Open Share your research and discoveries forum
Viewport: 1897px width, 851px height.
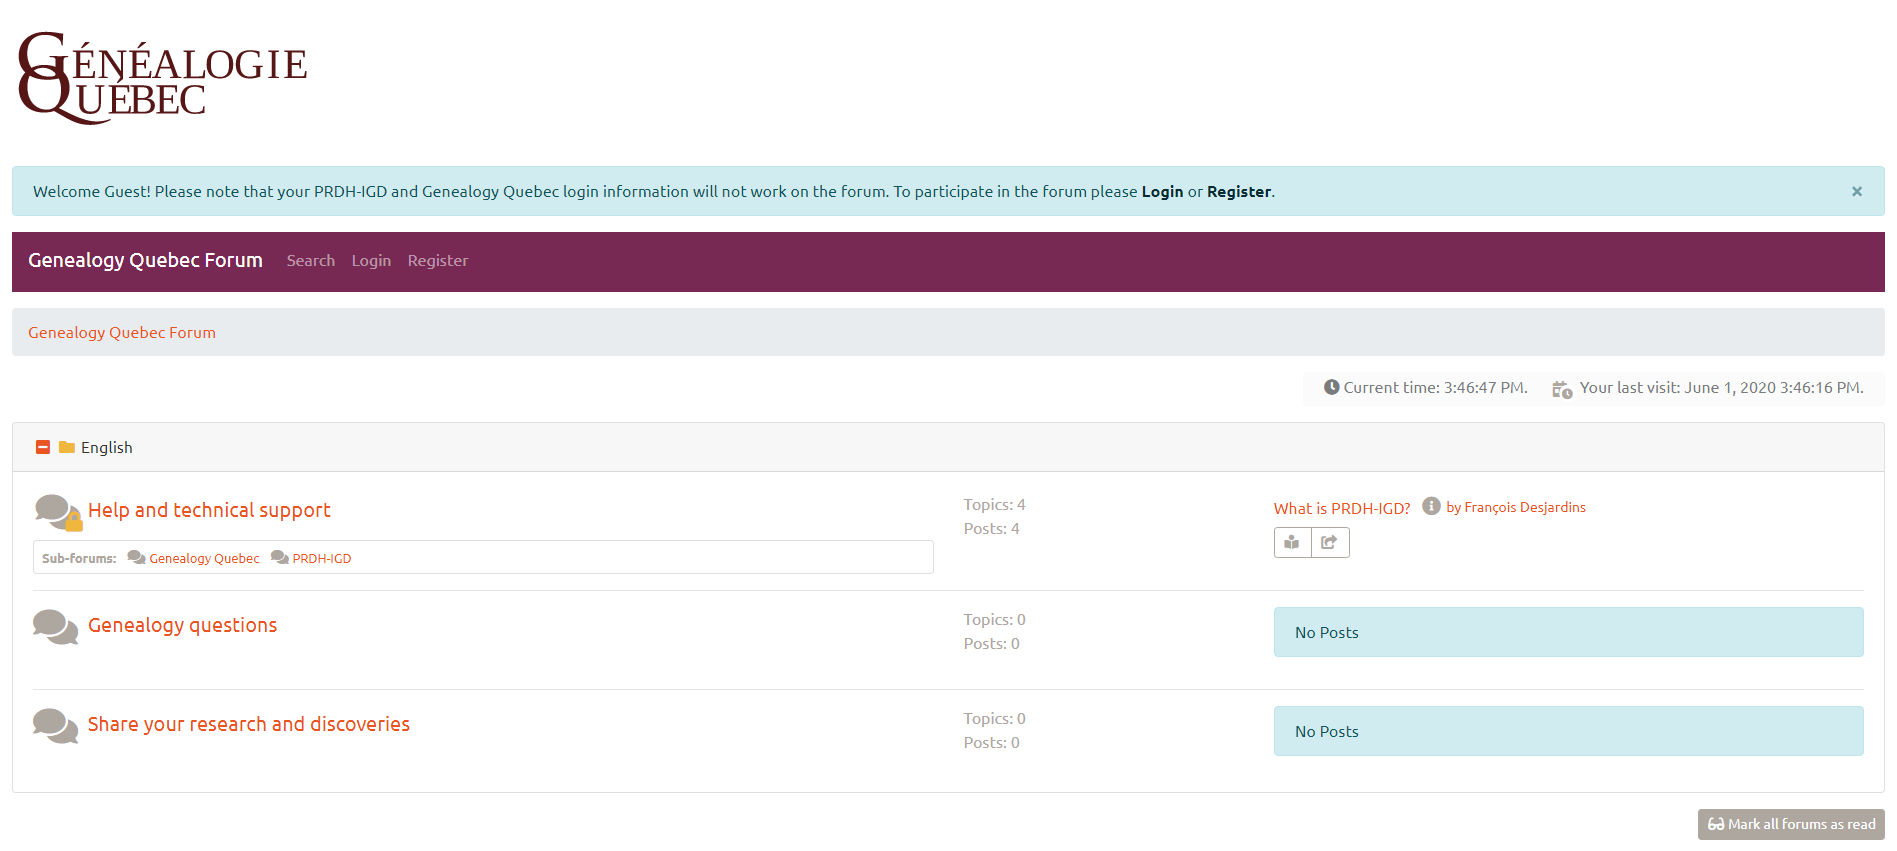[249, 725]
